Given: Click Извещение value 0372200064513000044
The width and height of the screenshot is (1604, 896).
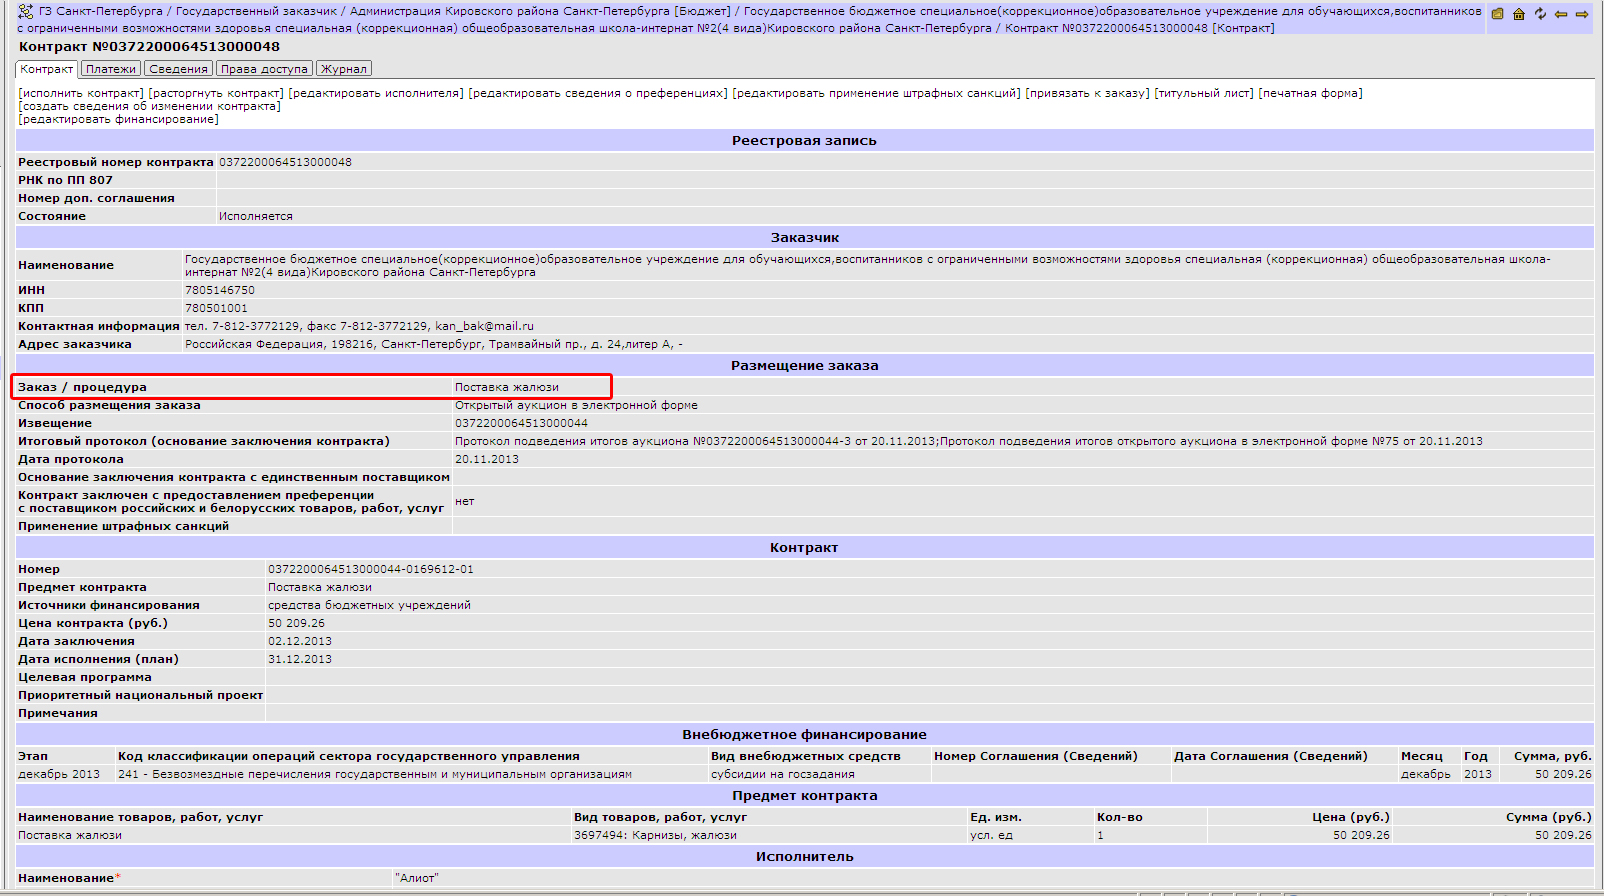Looking at the screenshot, I should 521,423.
